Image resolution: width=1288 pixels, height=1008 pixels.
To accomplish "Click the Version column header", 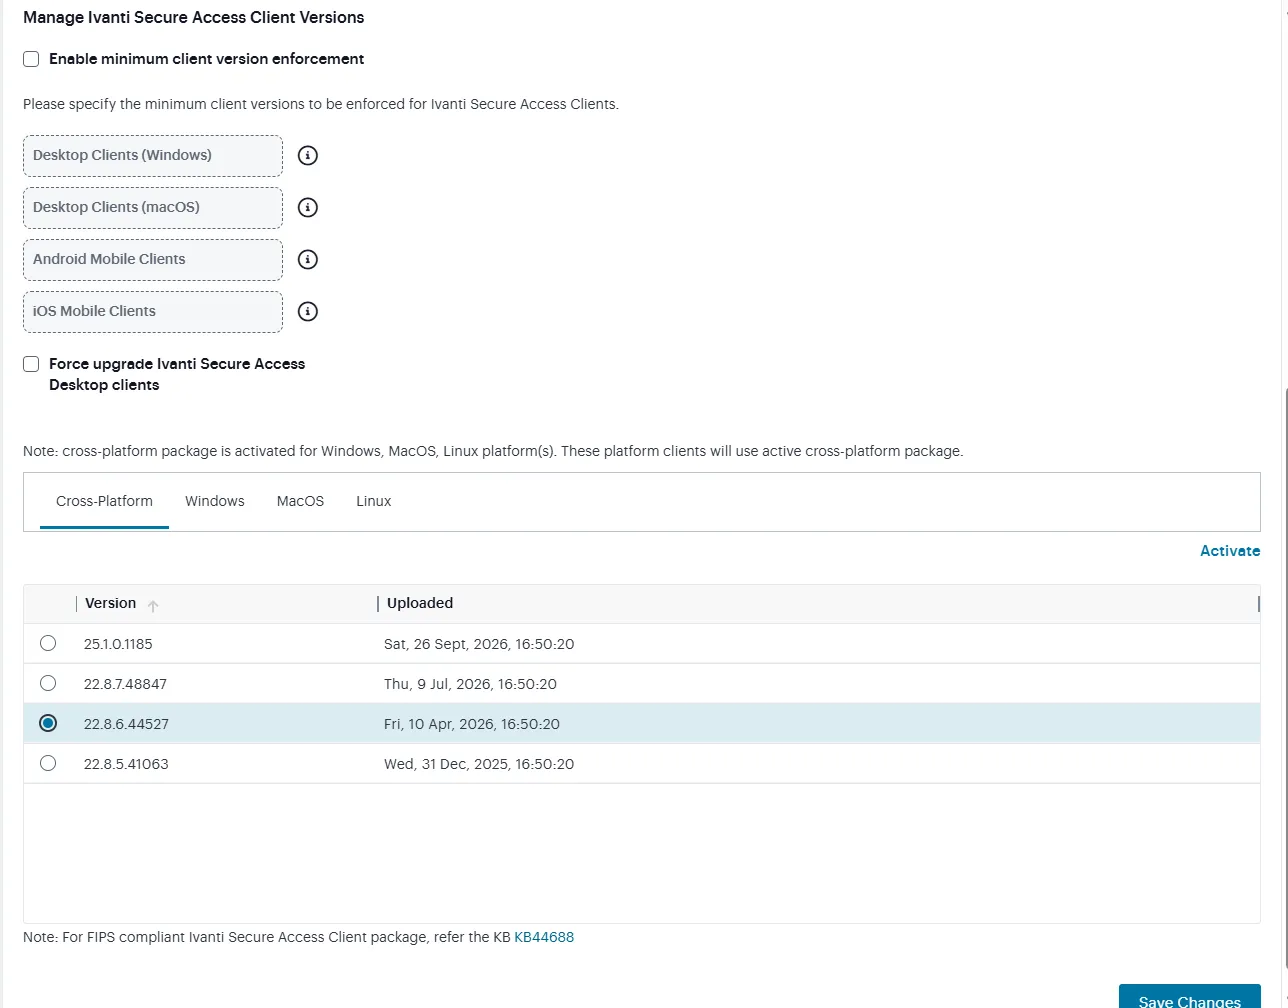I will 110,603.
